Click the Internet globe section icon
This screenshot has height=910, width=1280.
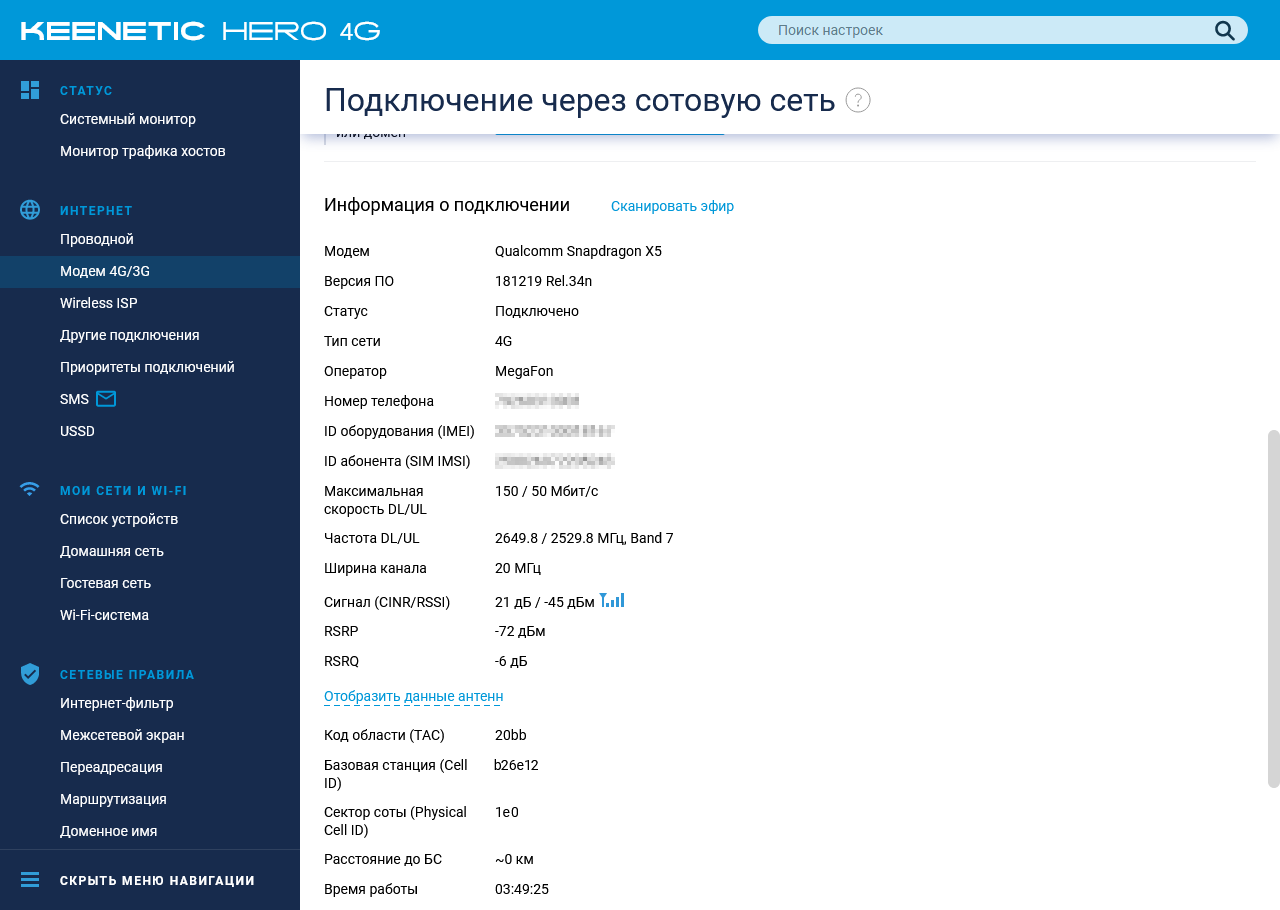pyautogui.click(x=30, y=210)
